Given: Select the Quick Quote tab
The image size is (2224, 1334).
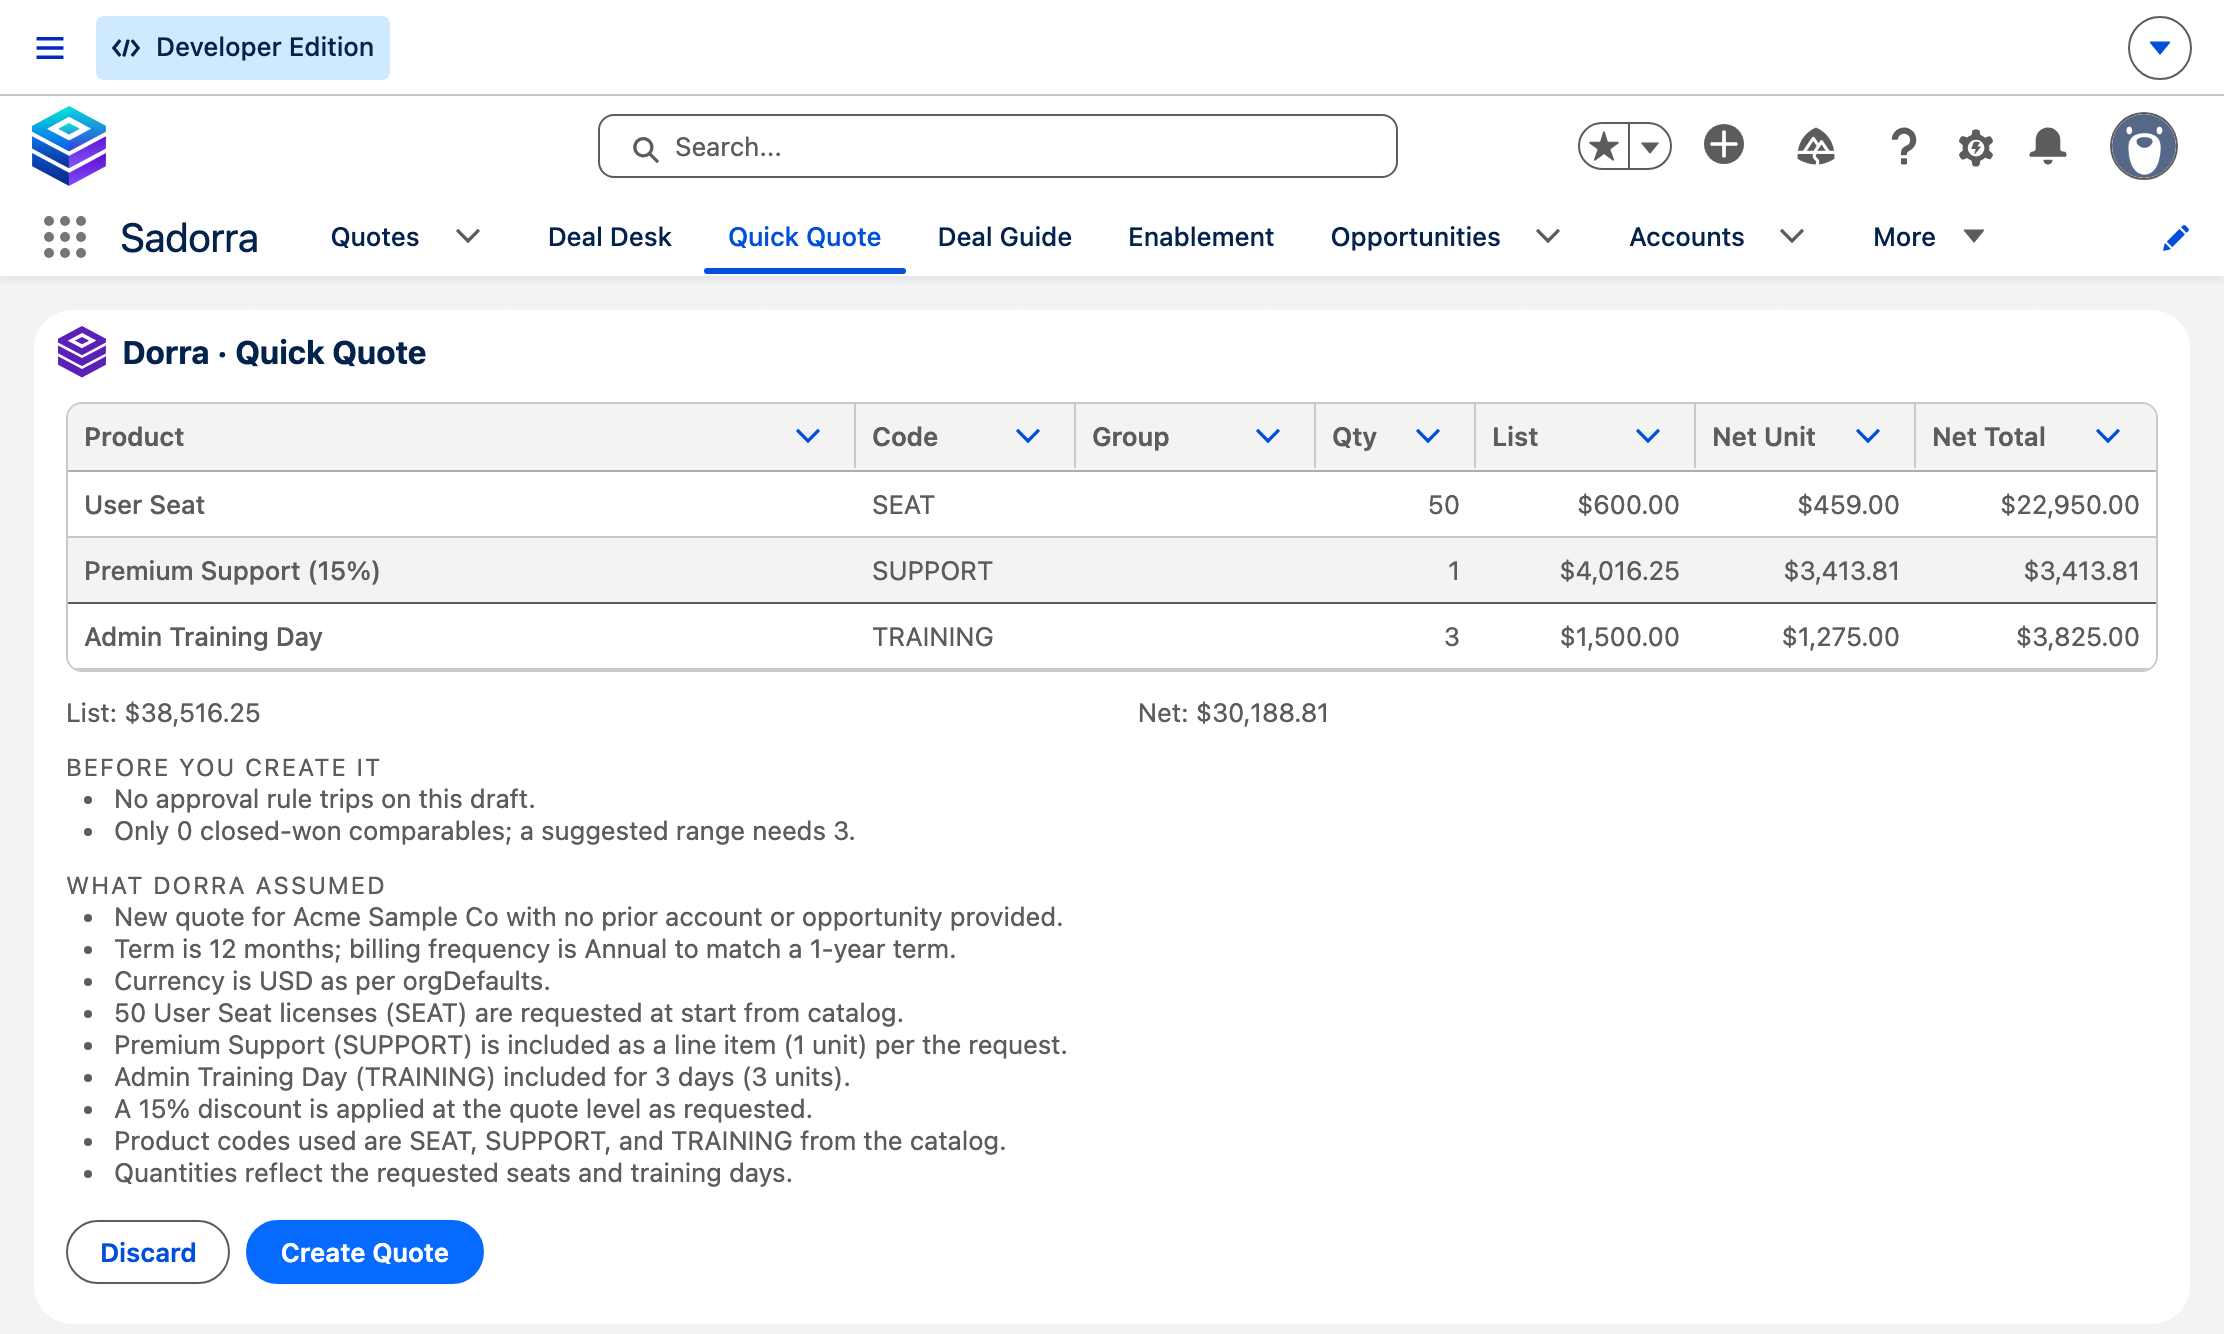Looking at the screenshot, I should tap(804, 237).
